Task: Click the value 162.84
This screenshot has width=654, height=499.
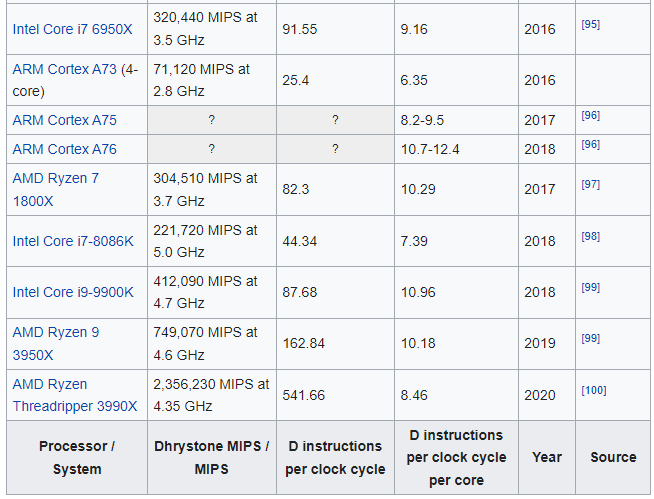Action: coord(304,343)
